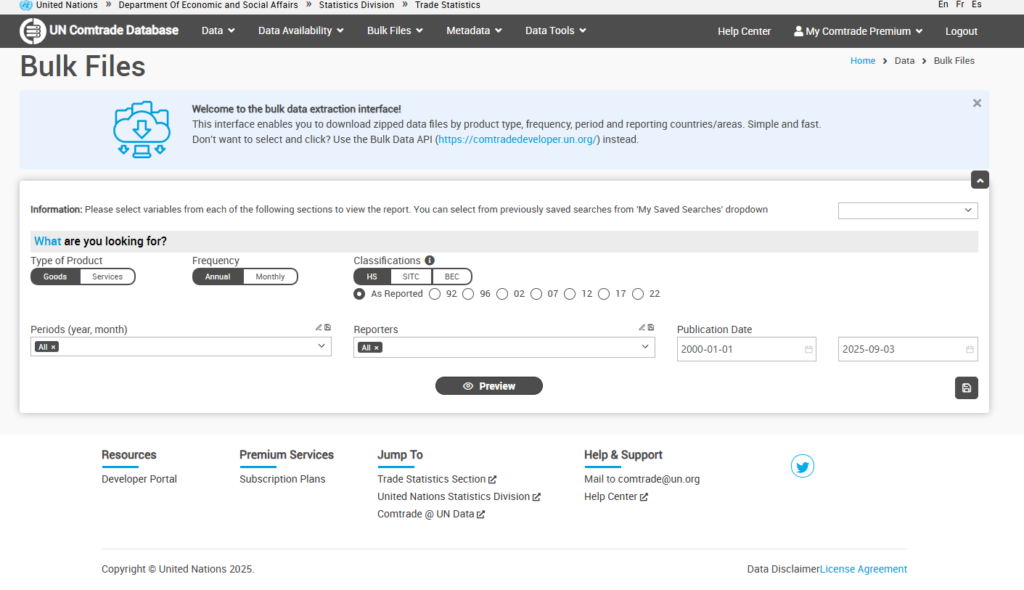This screenshot has height=590, width=1024.
Task: Click the Preview button
Action: tap(489, 386)
